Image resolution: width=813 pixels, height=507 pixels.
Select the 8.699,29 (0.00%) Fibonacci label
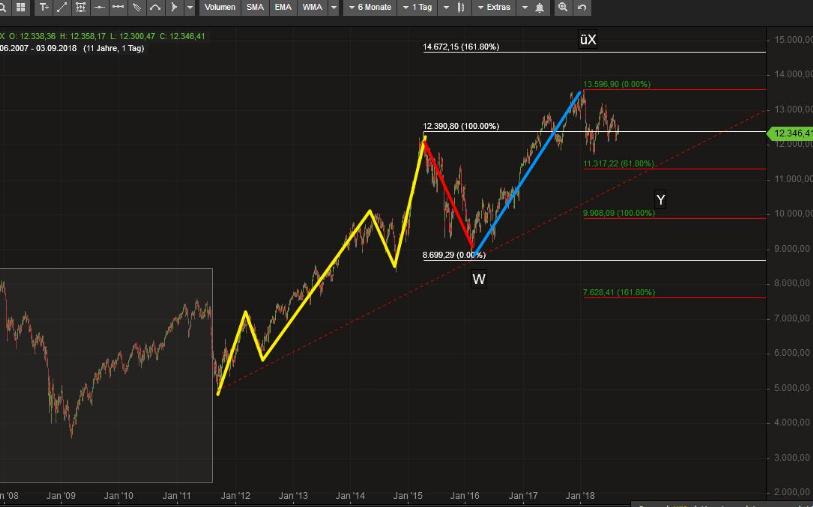[x=454, y=255]
